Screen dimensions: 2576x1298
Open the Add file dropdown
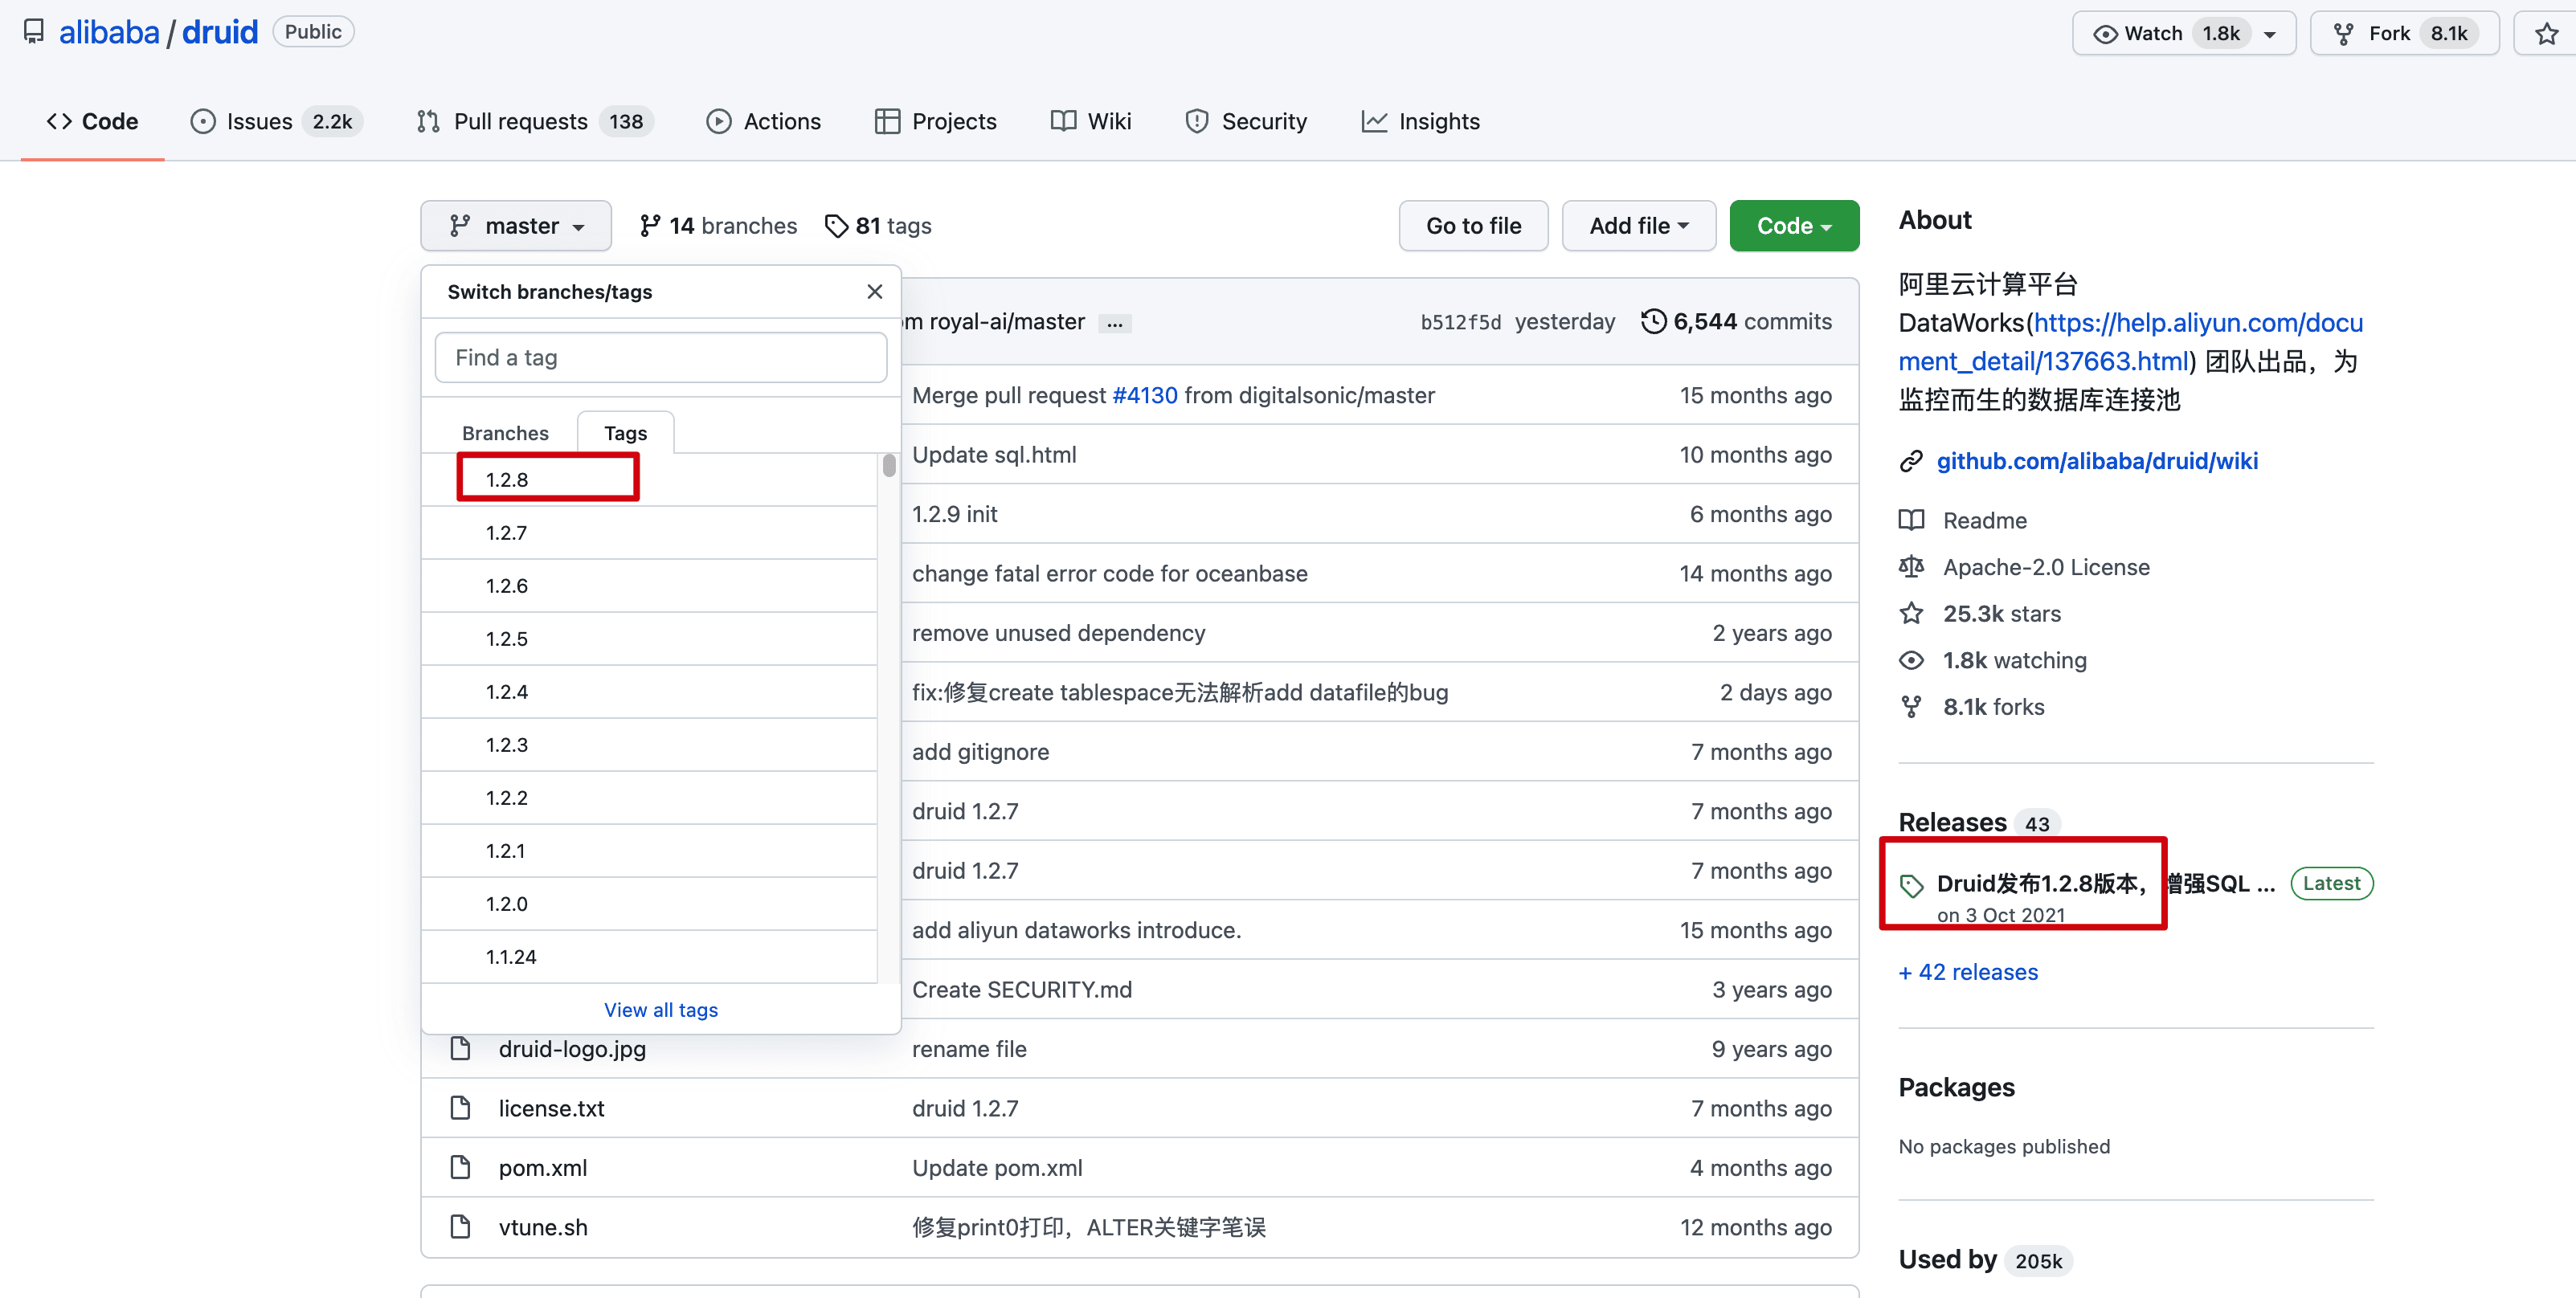(1638, 226)
